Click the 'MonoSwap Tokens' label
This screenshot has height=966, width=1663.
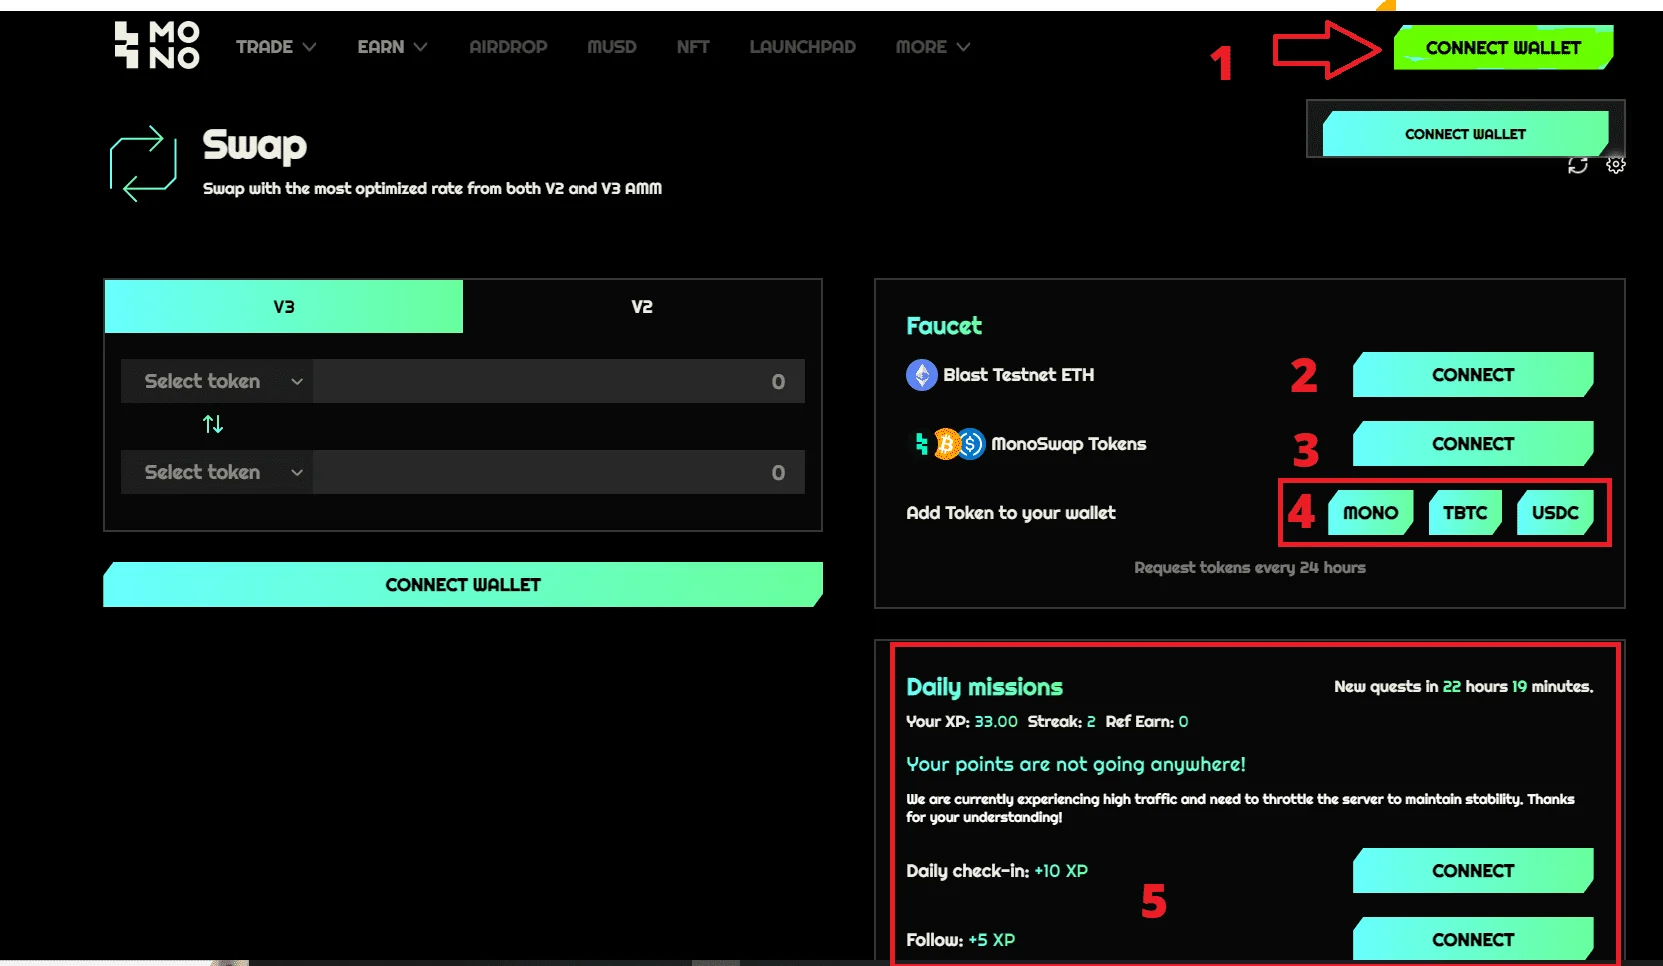click(x=1069, y=444)
